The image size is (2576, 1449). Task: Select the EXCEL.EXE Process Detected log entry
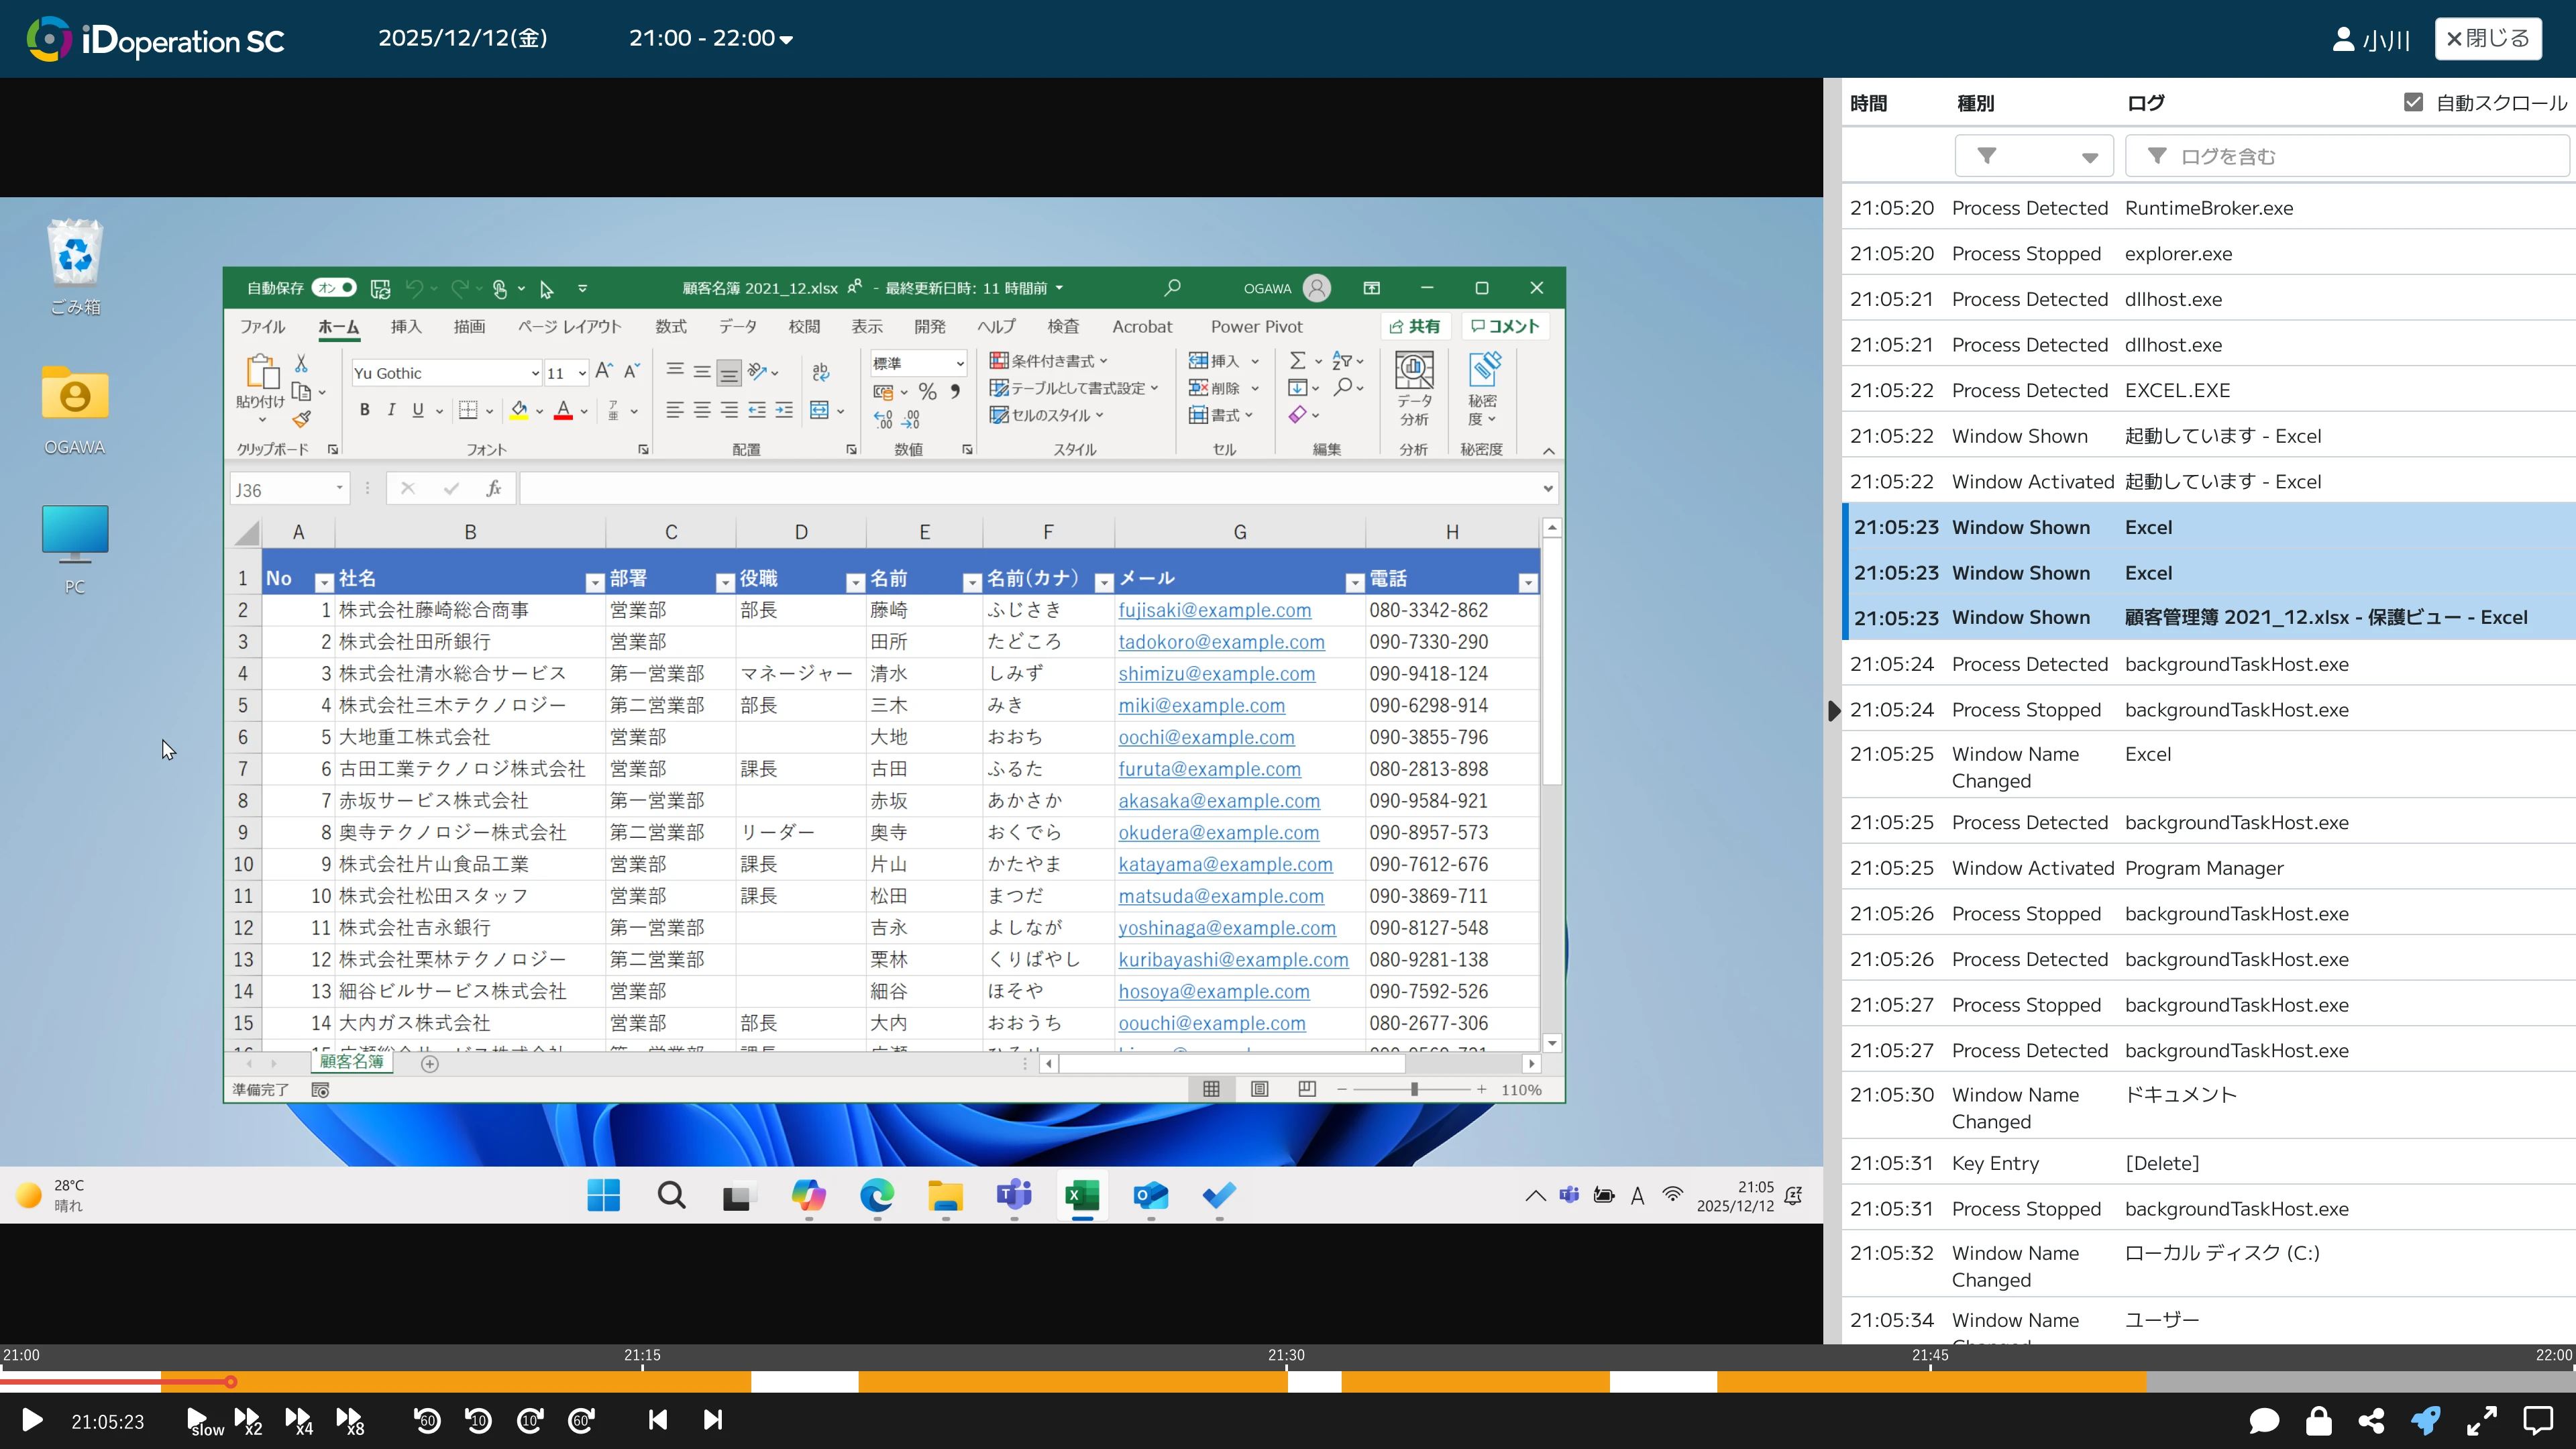point(2177,390)
